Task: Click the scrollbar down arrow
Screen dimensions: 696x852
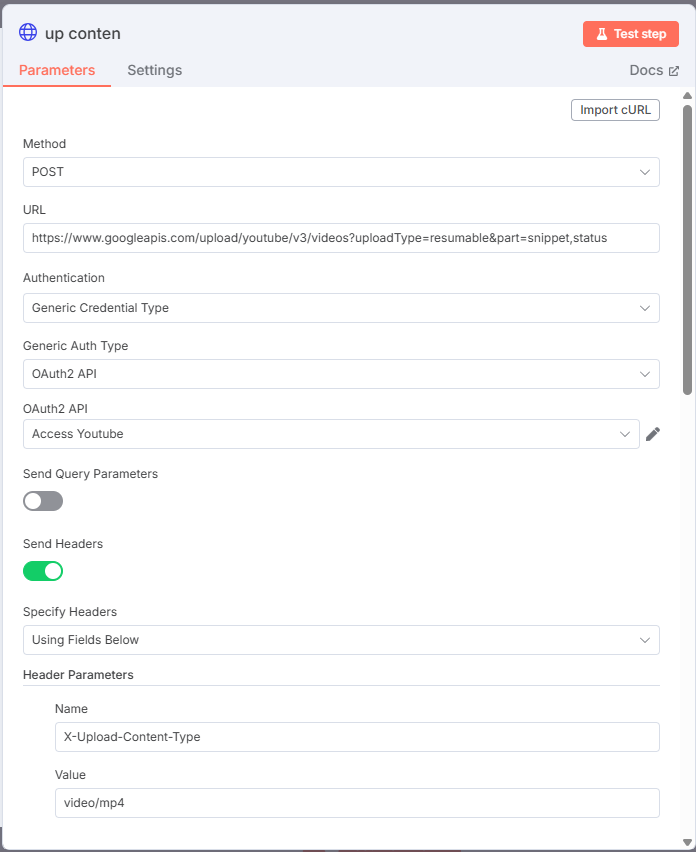Action: pos(687,842)
